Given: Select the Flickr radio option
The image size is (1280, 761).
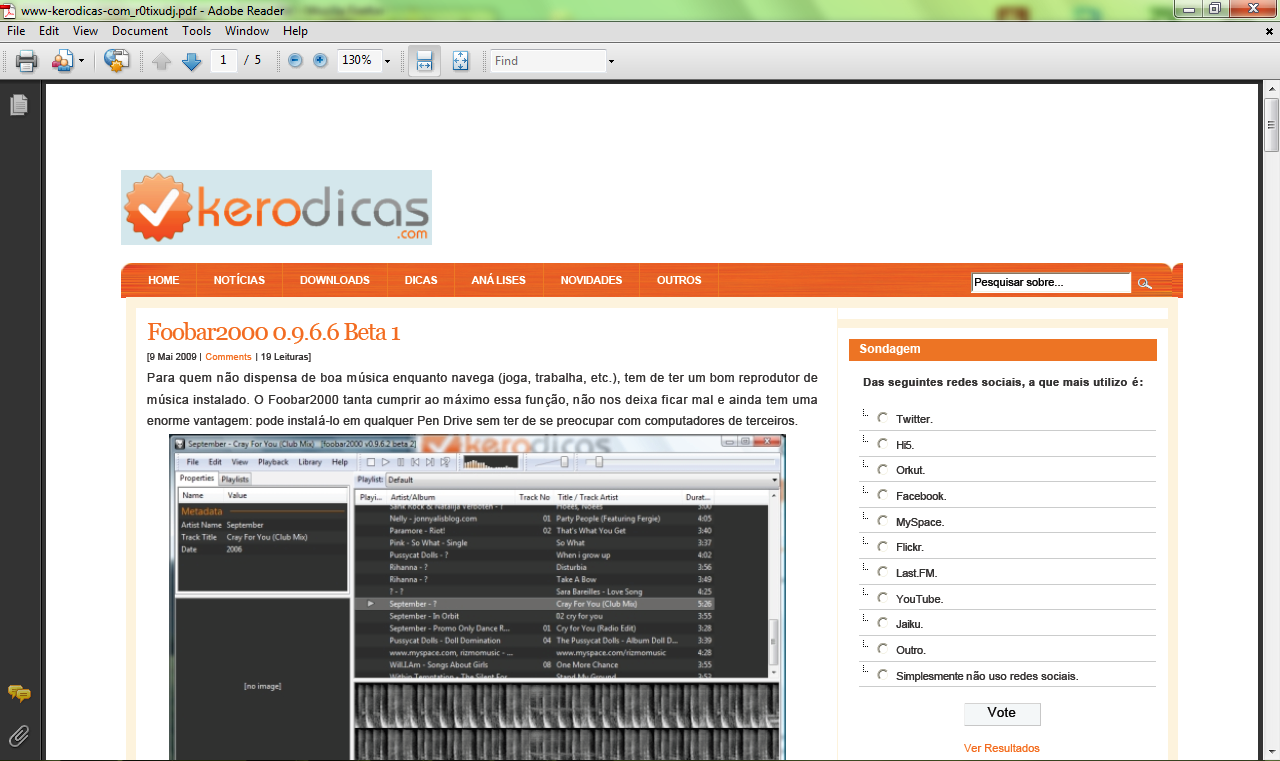Looking at the screenshot, I should point(882,547).
